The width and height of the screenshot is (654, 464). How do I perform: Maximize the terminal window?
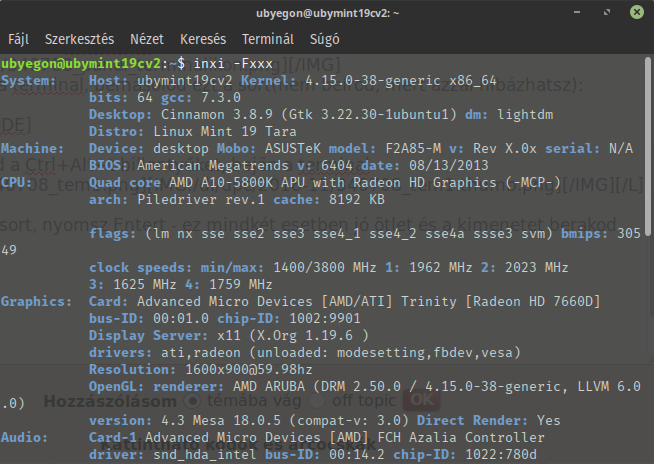(607, 12)
